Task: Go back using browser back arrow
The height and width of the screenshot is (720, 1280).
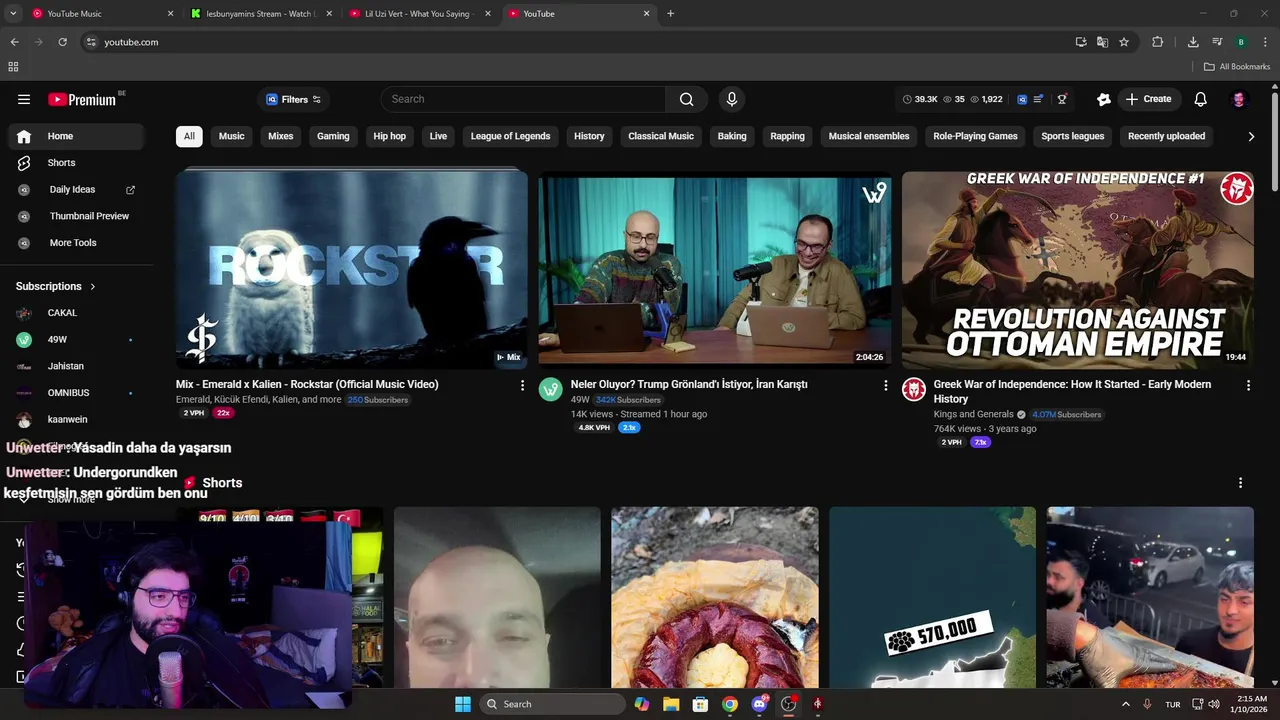Action: 14,42
